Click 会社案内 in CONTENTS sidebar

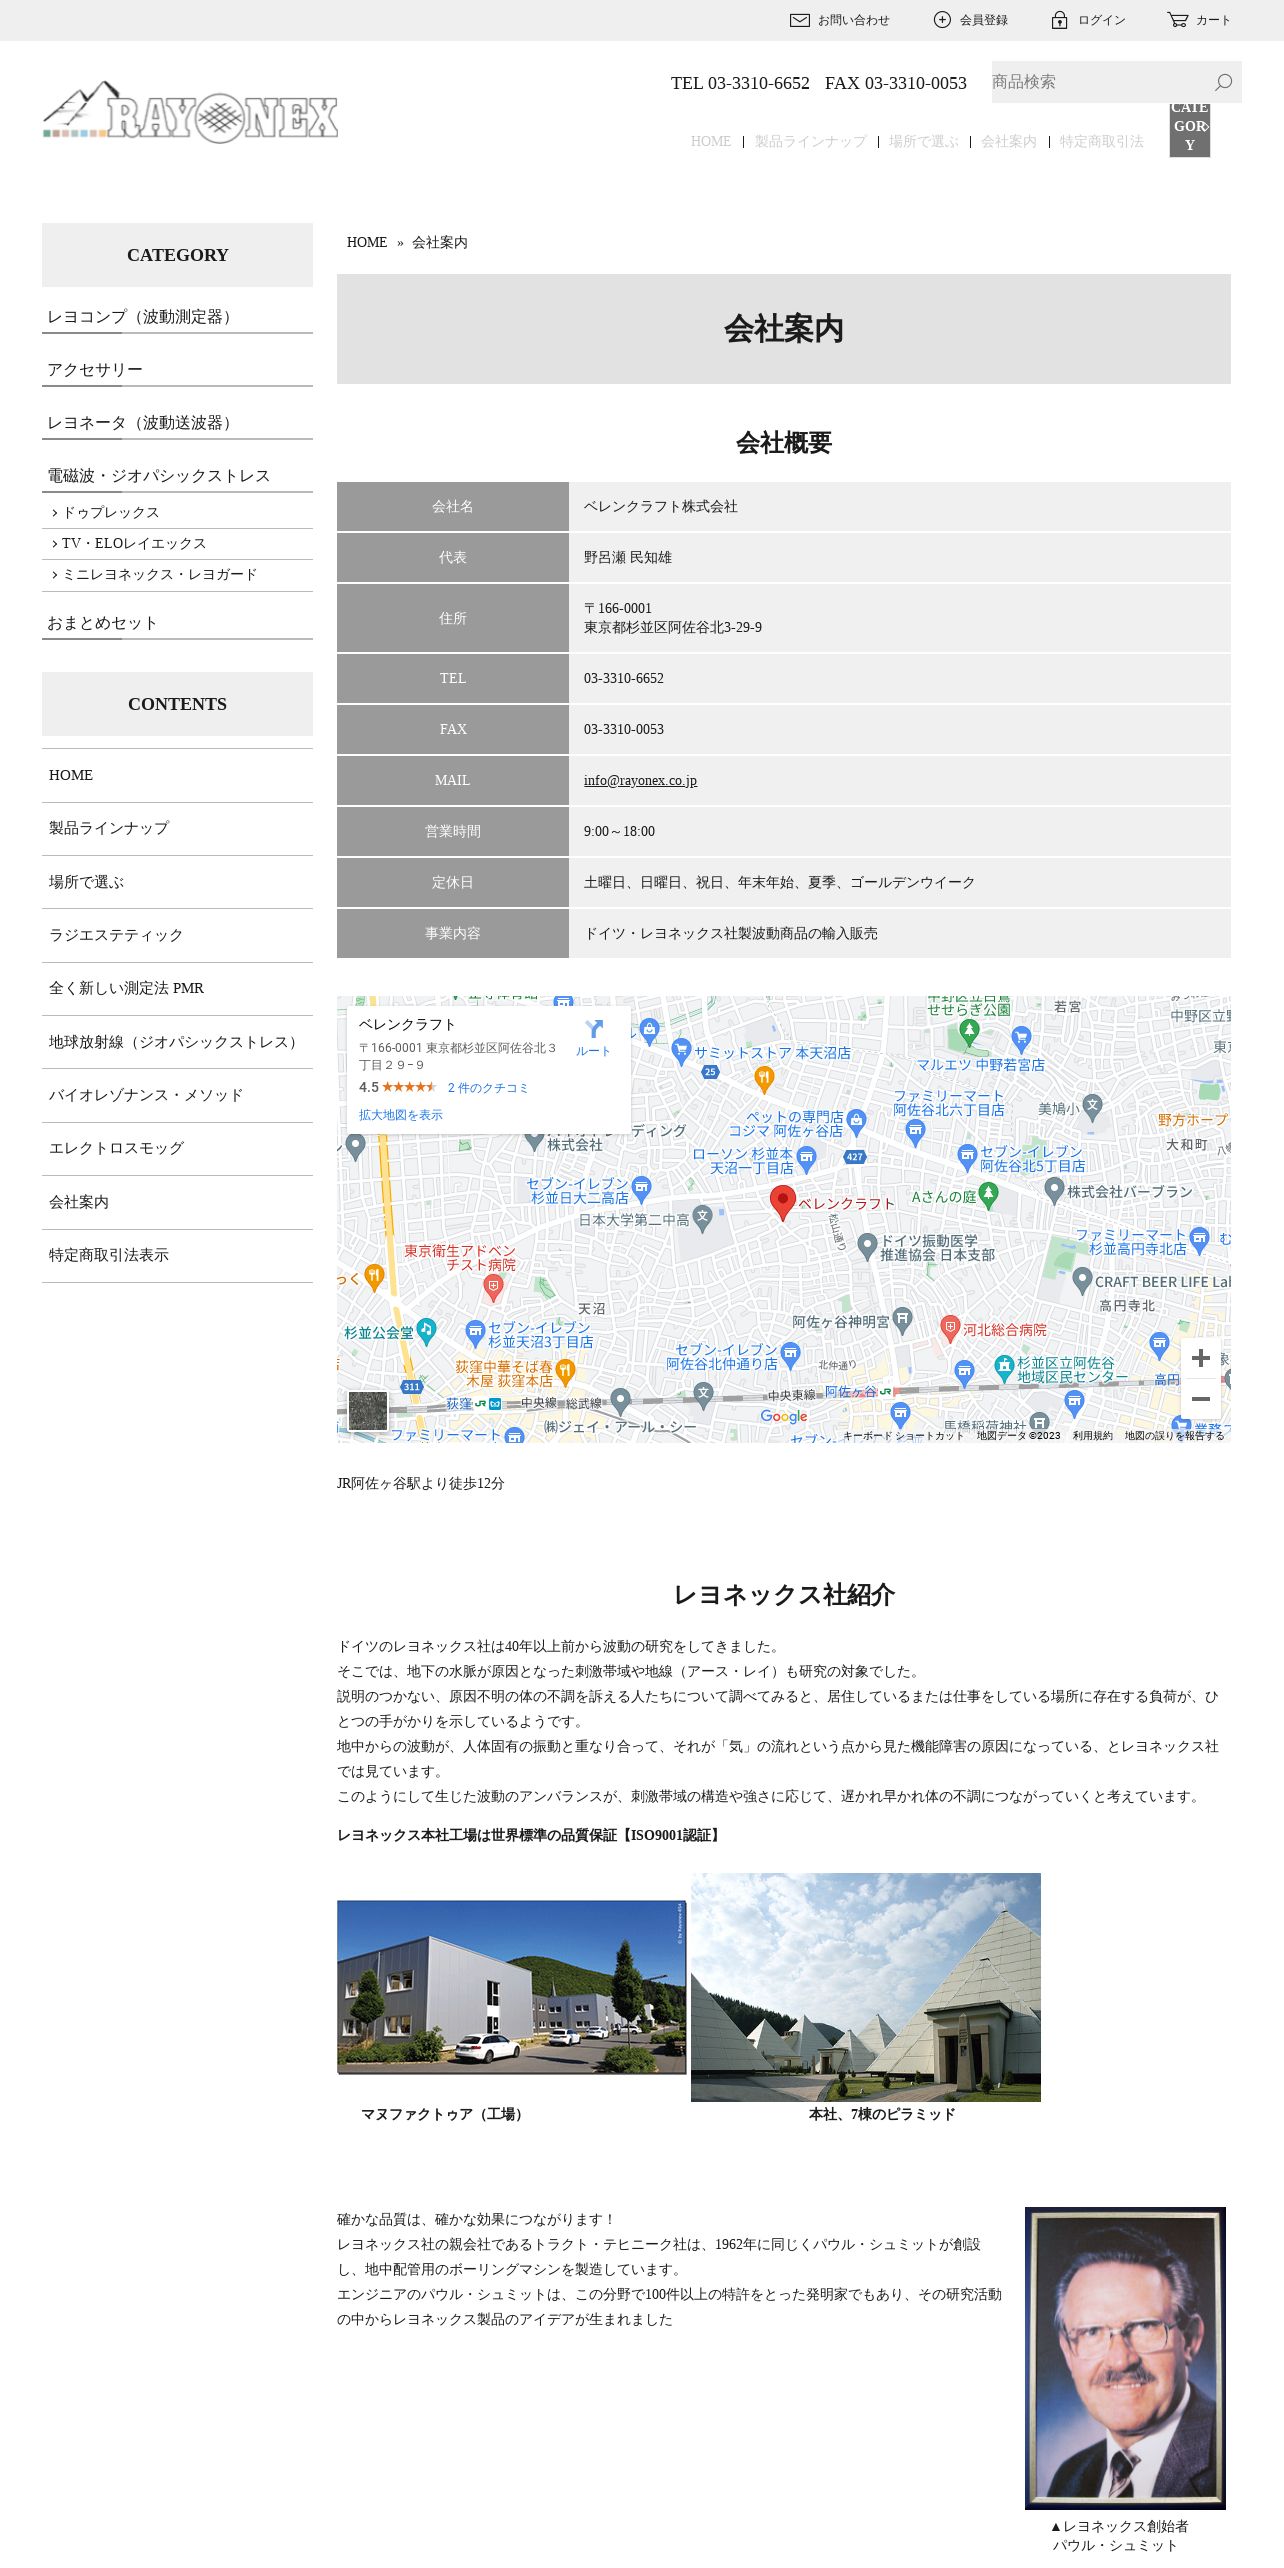[x=177, y=1202]
